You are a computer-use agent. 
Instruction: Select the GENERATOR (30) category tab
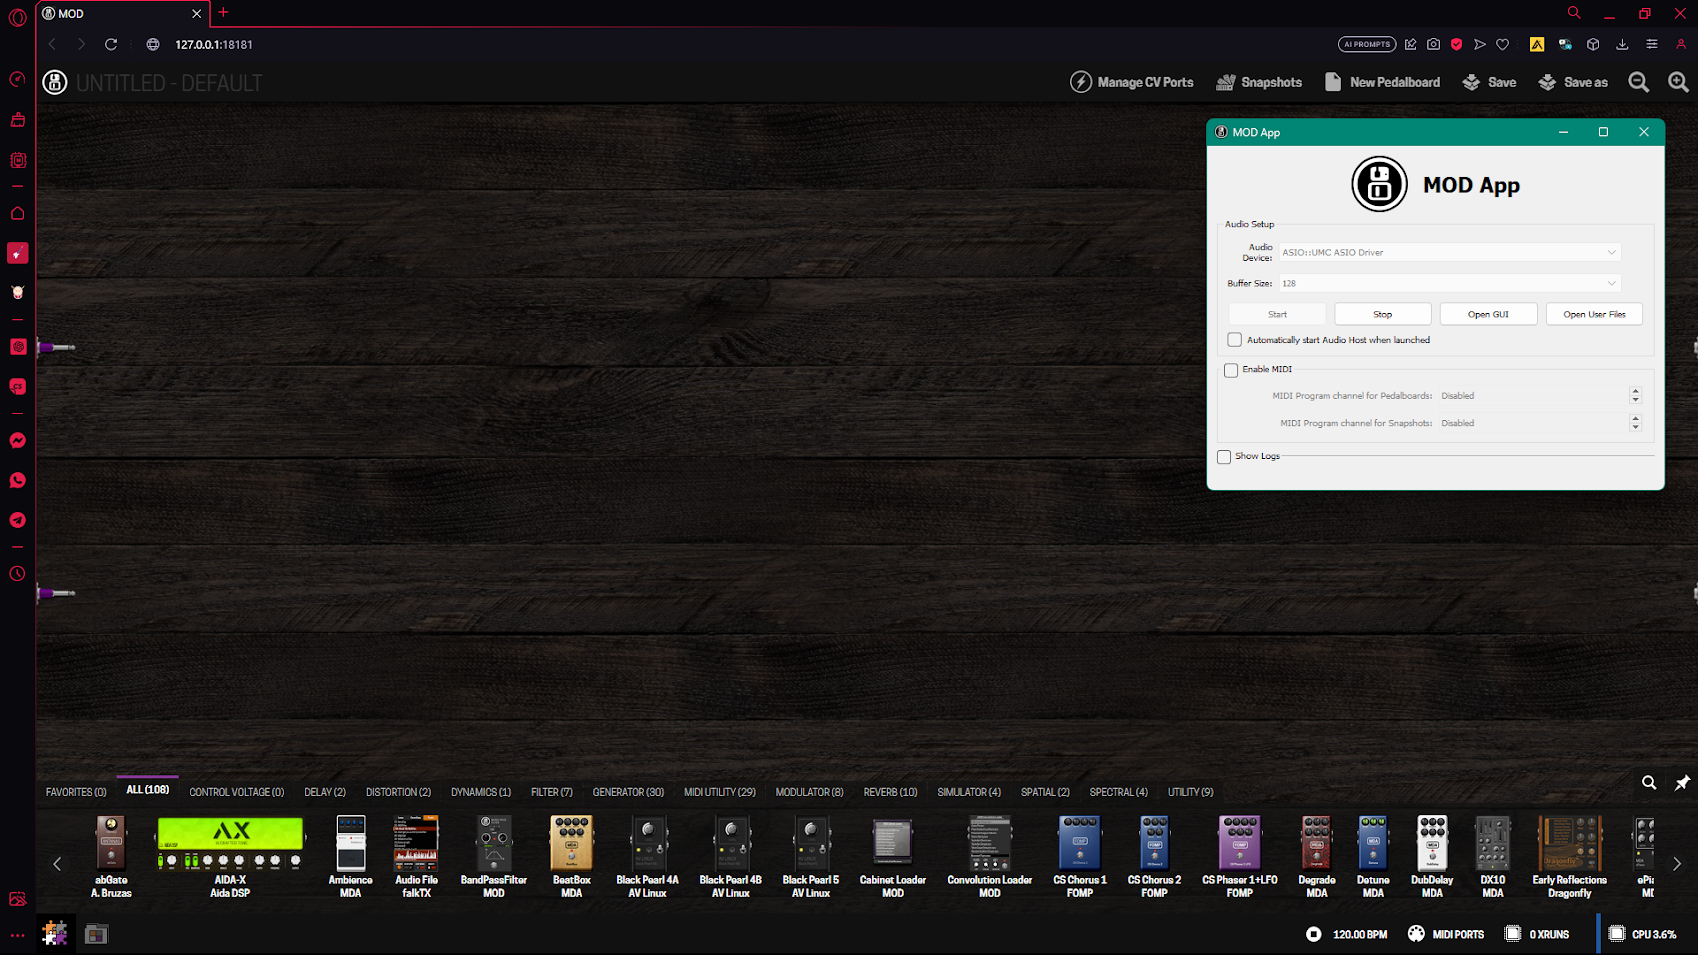[x=628, y=792]
